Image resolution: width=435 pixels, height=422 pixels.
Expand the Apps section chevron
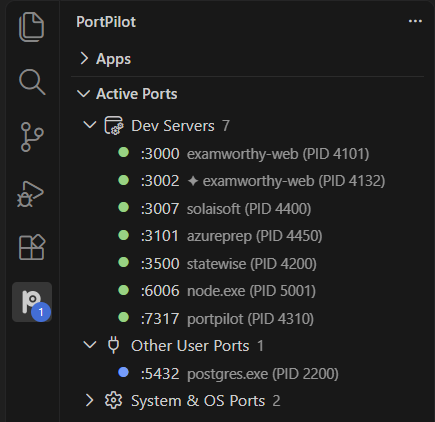point(84,58)
